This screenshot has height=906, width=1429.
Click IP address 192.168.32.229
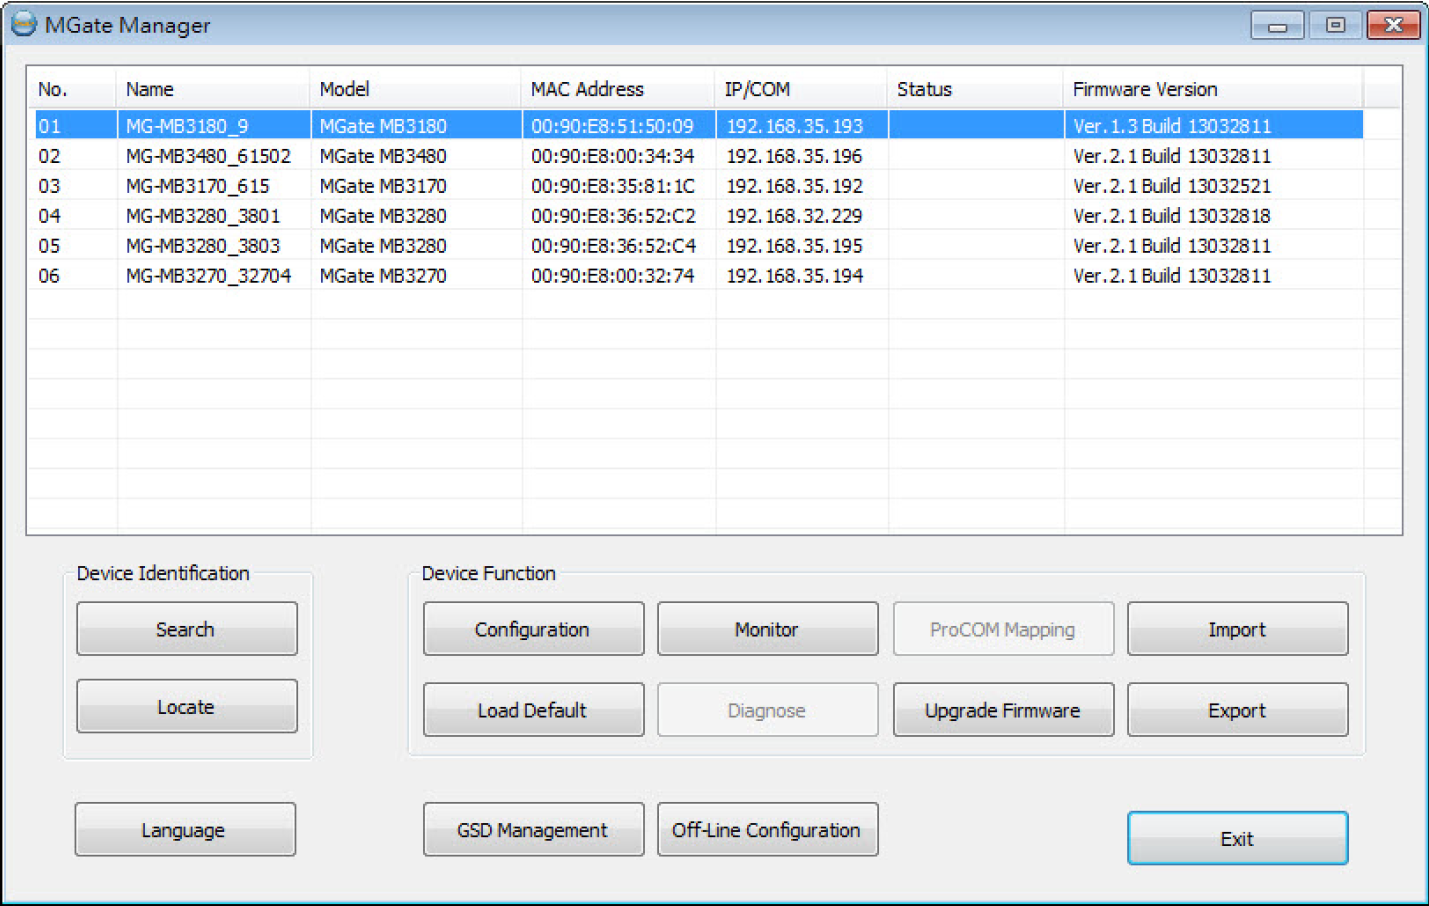[794, 216]
